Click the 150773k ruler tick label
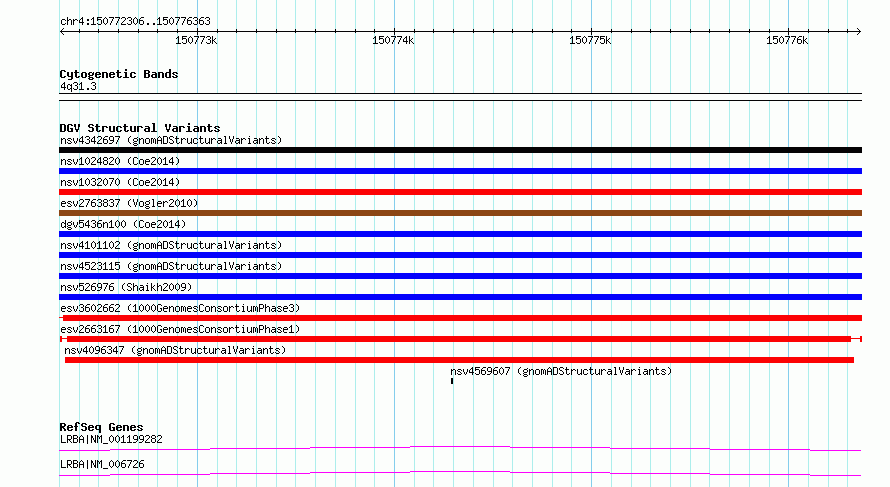Screen dimensions: 890x487 click(196, 40)
